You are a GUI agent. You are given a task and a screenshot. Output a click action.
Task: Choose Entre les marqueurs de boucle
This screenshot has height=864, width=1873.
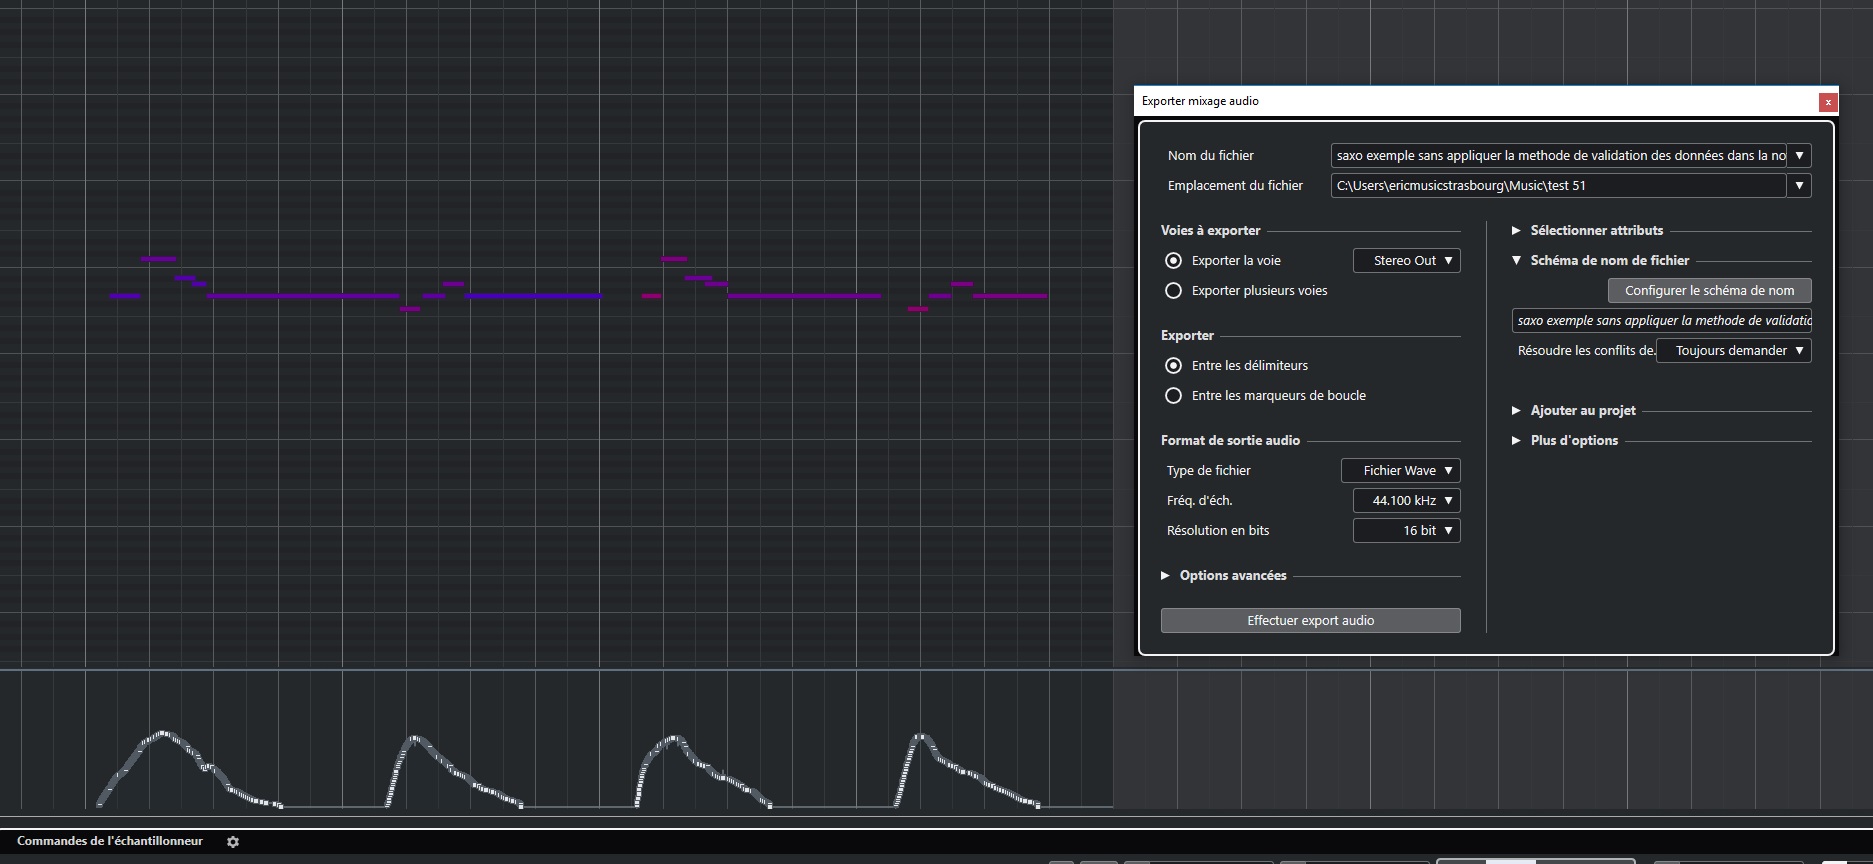[1174, 396]
